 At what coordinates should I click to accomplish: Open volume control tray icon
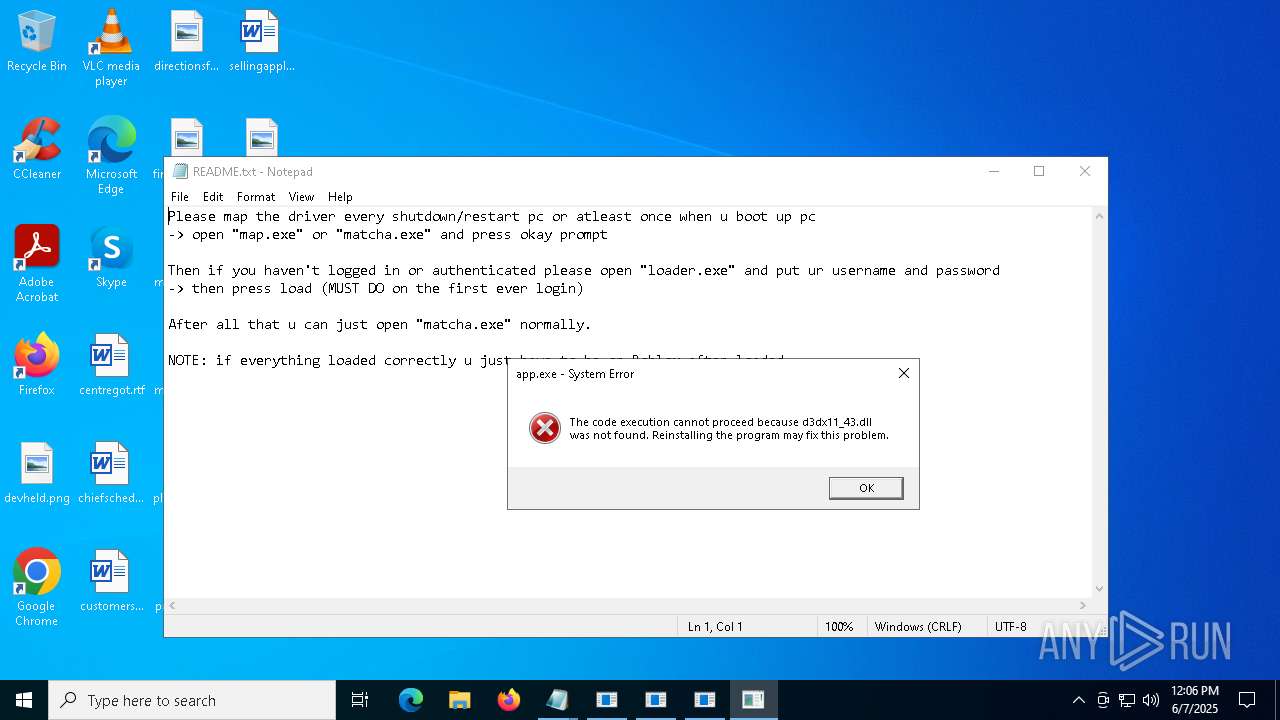coord(1151,700)
